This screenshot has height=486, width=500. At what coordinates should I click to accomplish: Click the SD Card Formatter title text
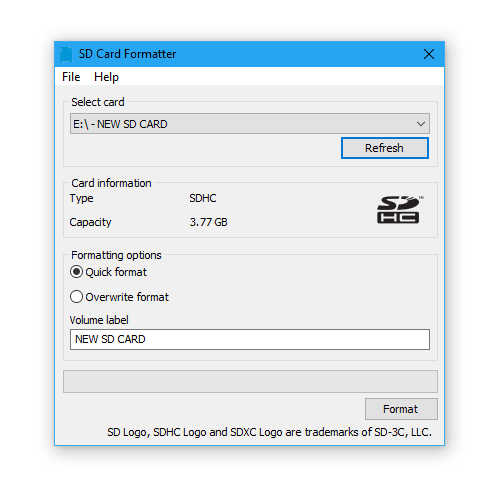(127, 54)
